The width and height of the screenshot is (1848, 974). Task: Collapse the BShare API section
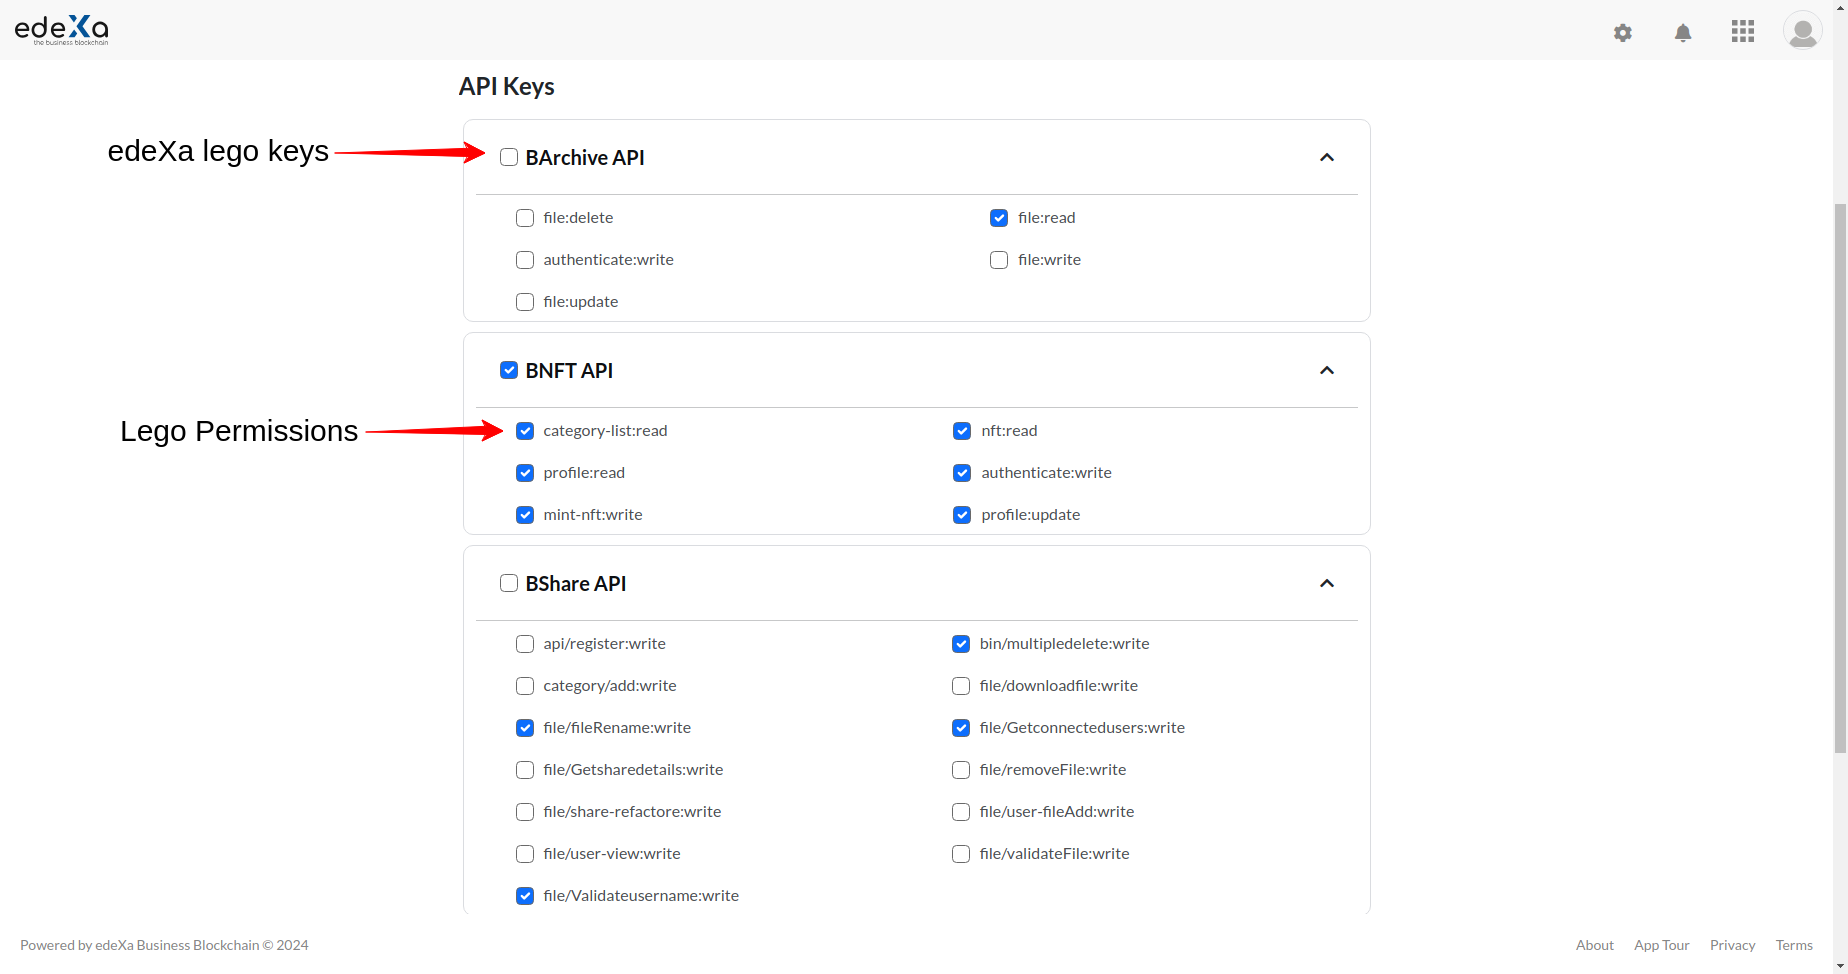(1327, 584)
